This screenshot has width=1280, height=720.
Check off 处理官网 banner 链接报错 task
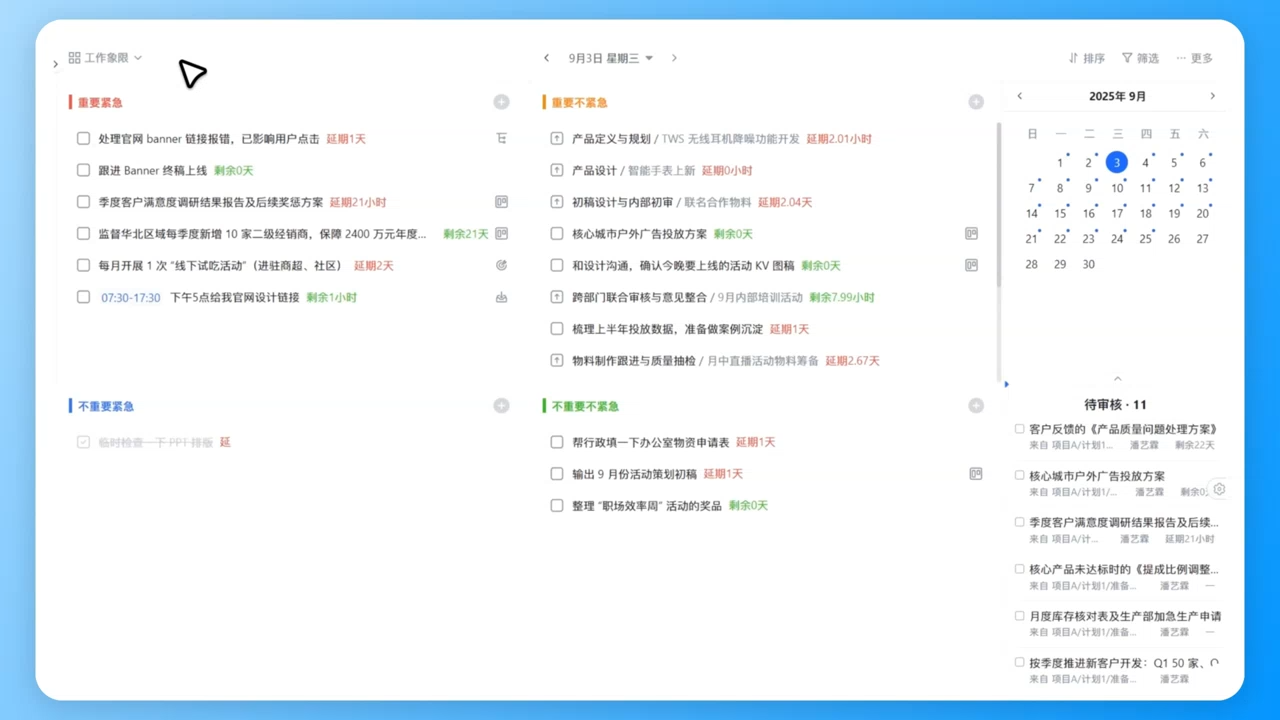coord(84,139)
